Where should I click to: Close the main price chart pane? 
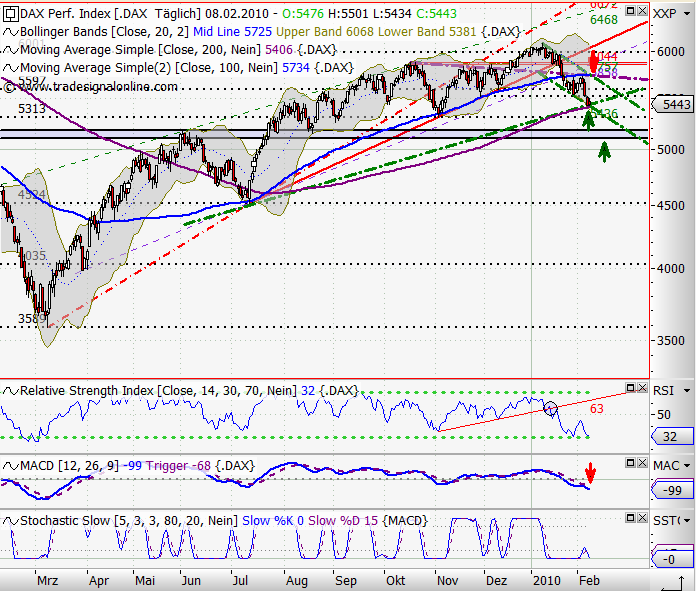pyautogui.click(x=642, y=10)
